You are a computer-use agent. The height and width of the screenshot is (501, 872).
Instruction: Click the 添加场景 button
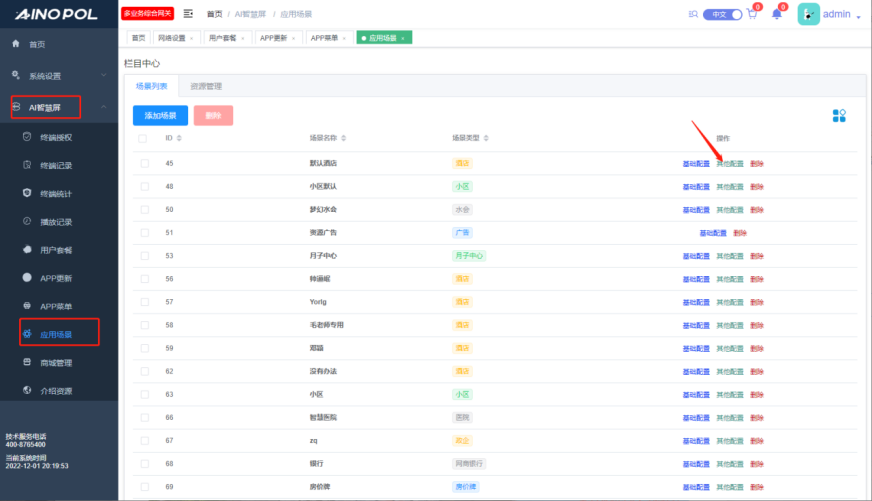pyautogui.click(x=160, y=115)
